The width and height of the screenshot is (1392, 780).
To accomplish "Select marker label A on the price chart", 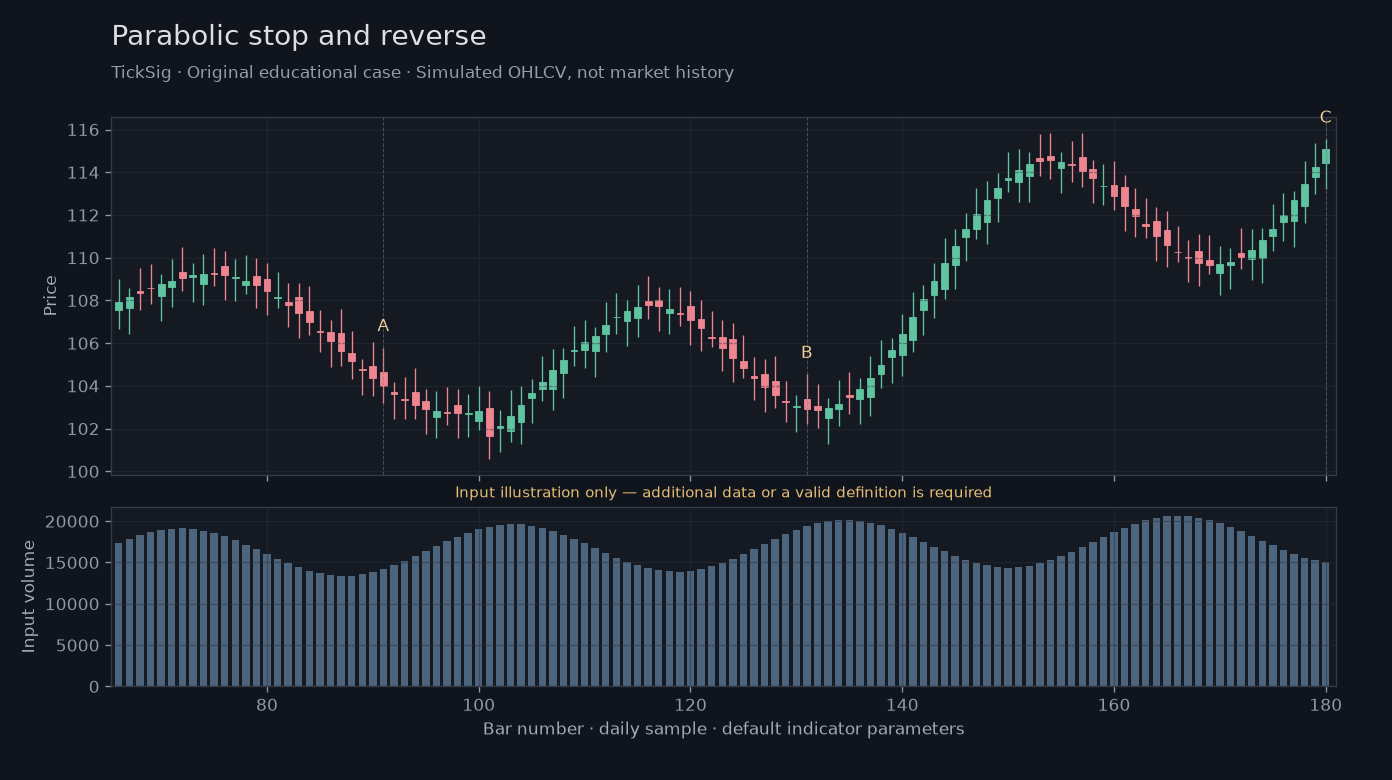I will [x=383, y=326].
